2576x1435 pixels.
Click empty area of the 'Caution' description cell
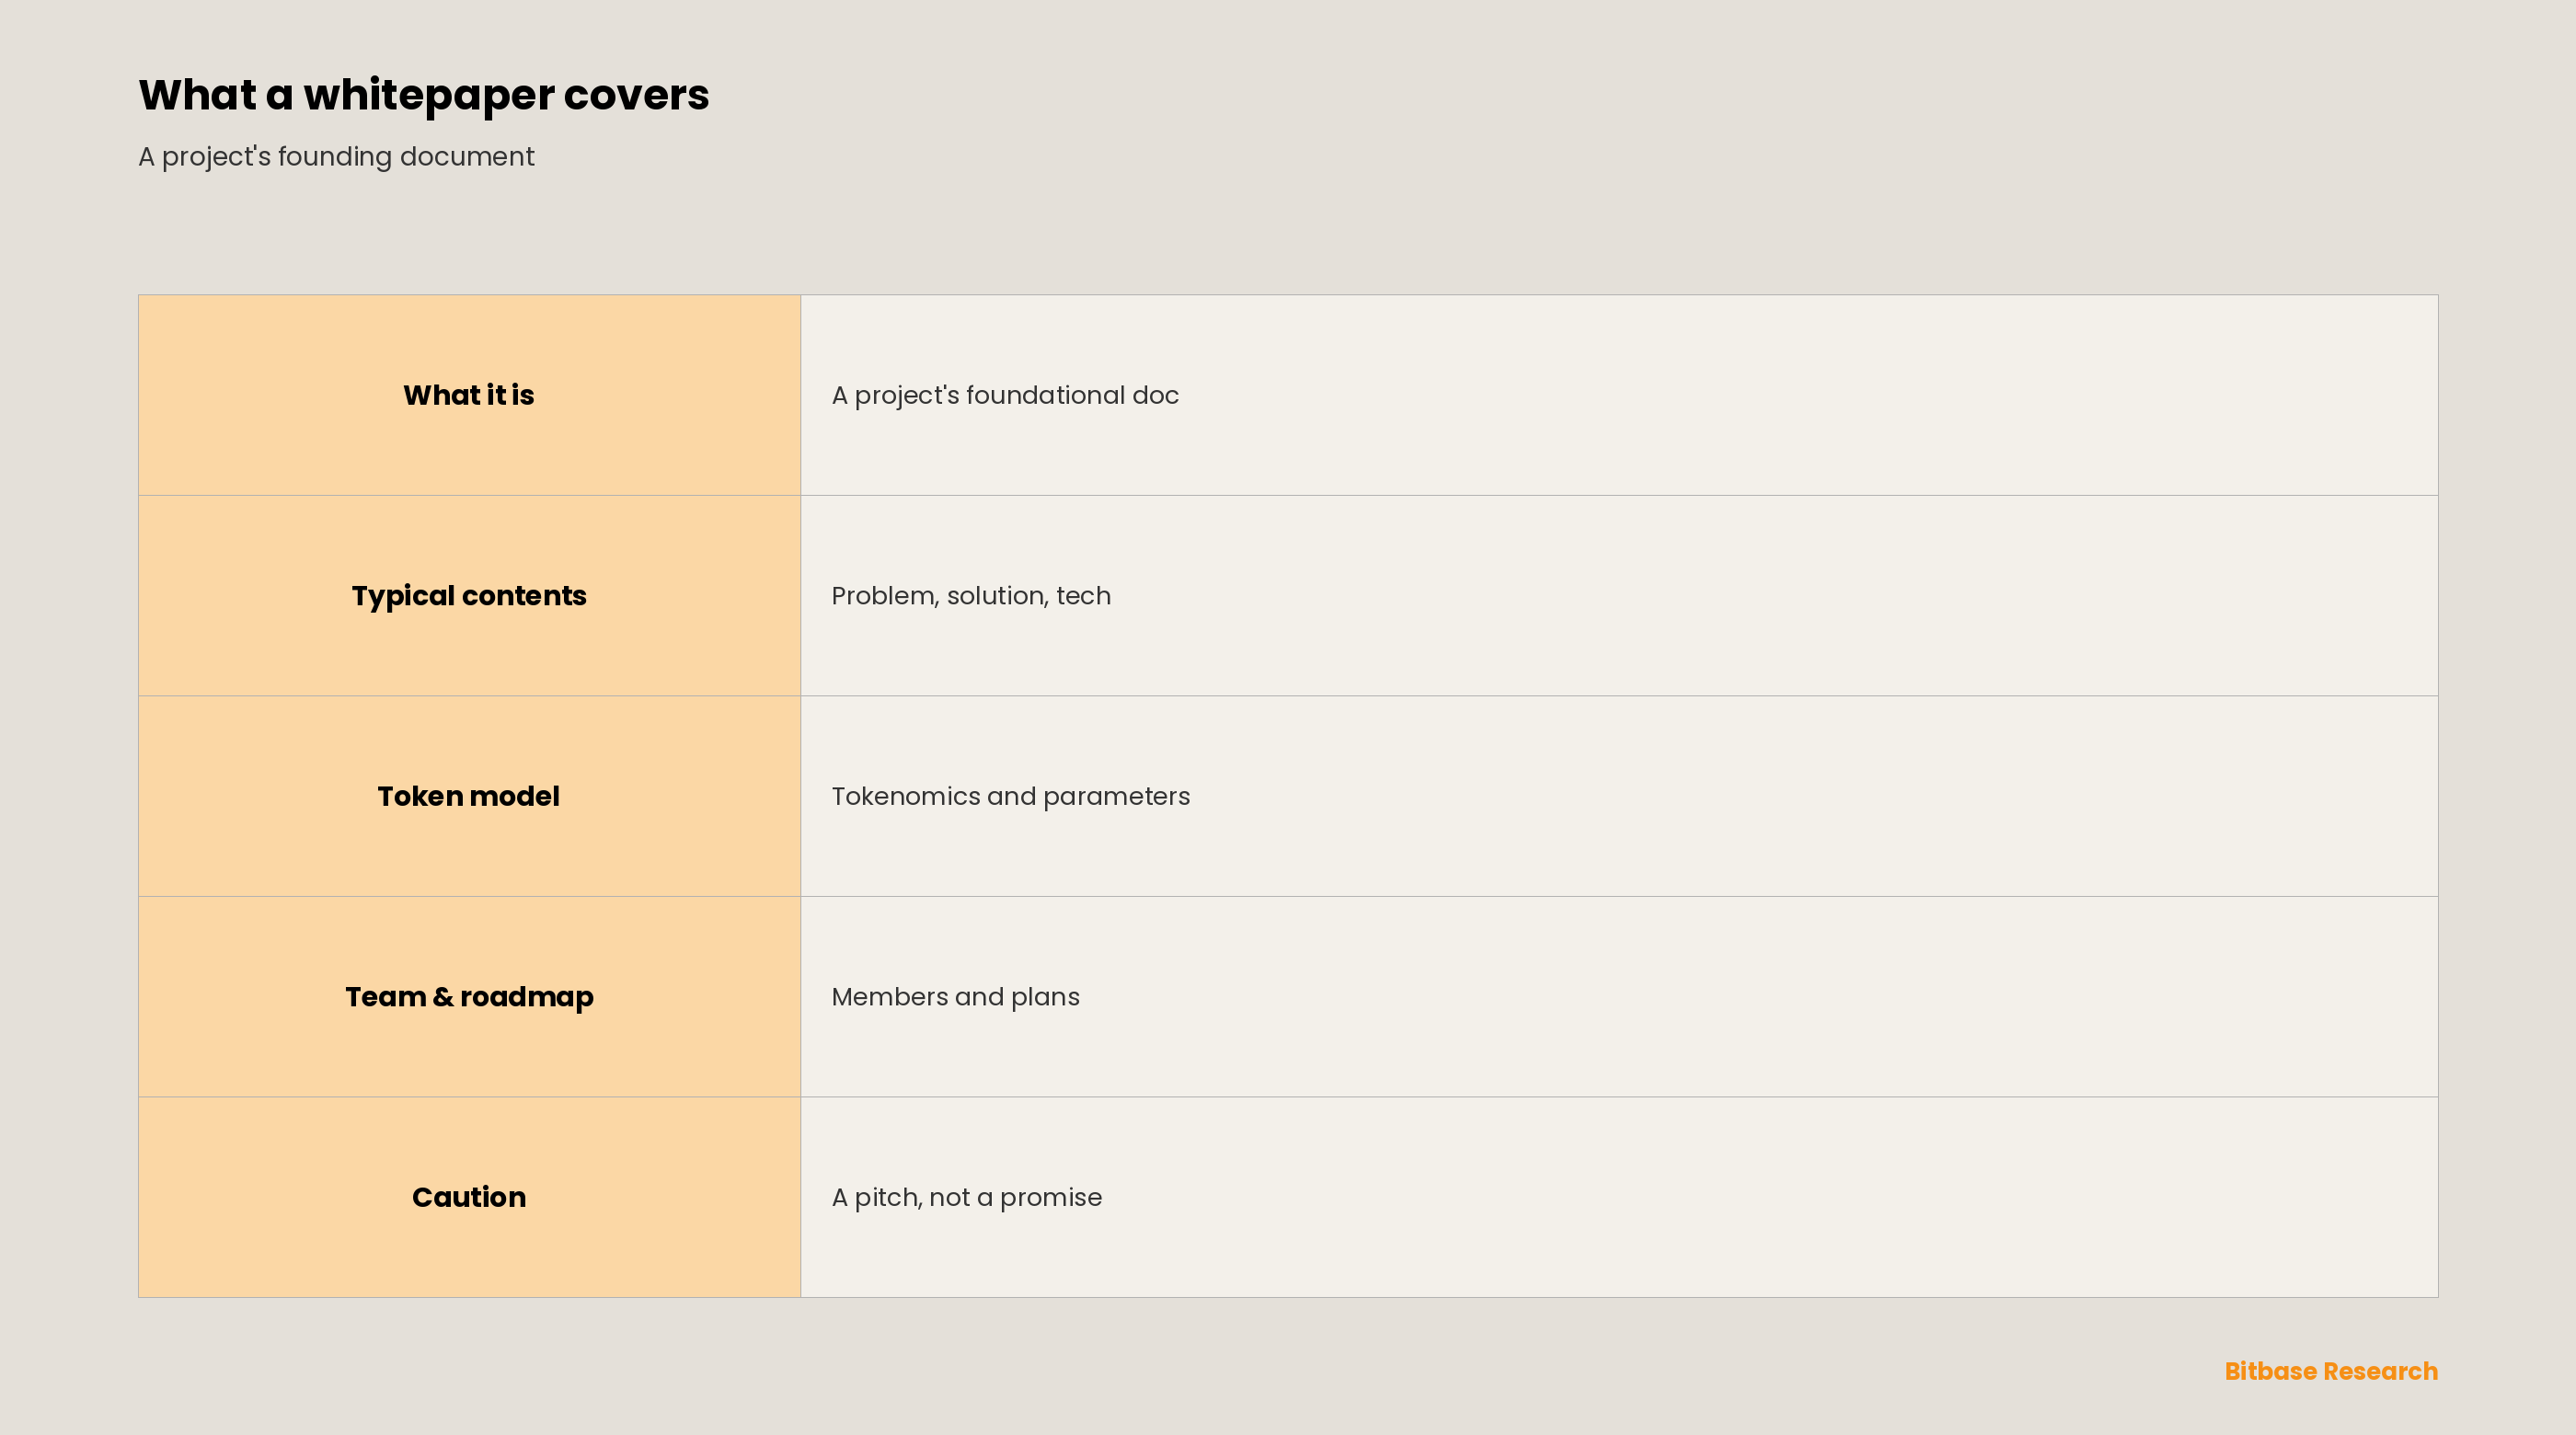pos(1800,1197)
